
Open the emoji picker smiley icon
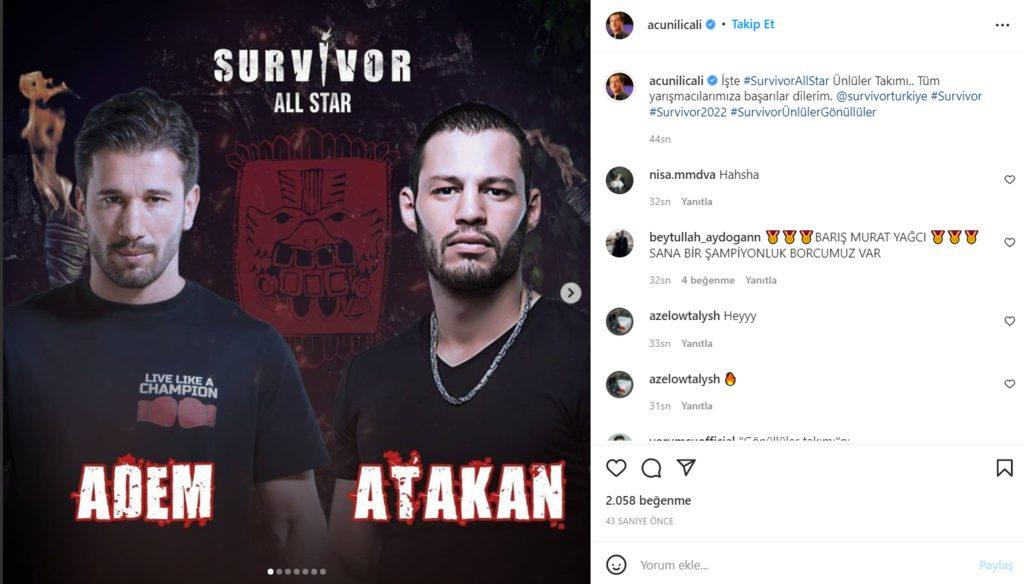(616, 564)
